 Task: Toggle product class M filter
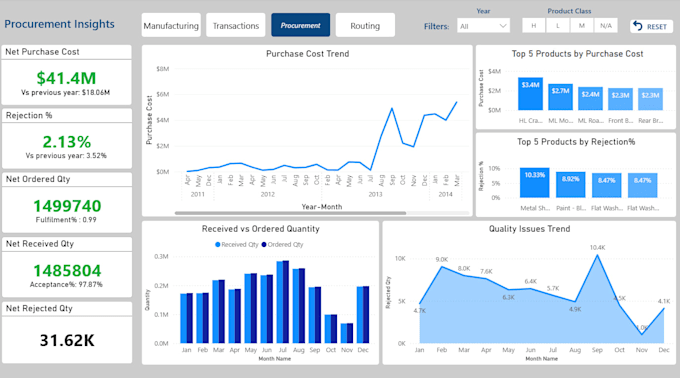tap(582, 26)
